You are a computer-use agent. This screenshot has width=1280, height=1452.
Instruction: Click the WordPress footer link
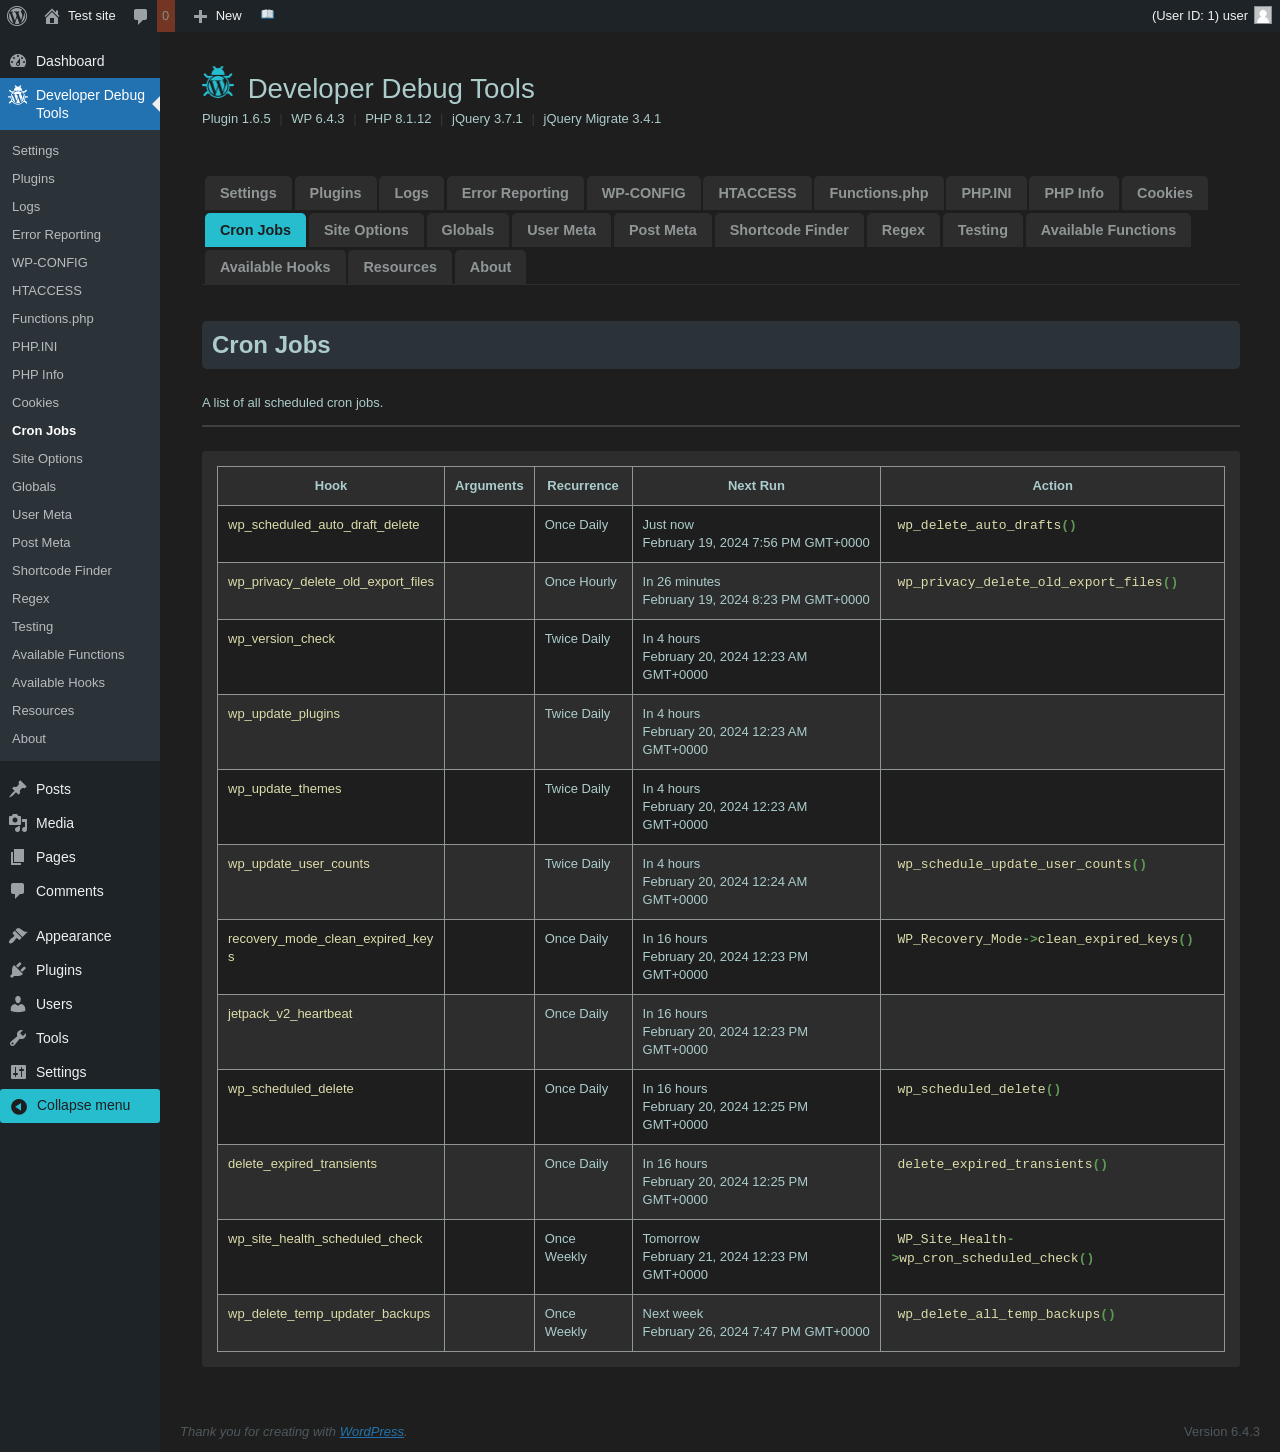371,1431
